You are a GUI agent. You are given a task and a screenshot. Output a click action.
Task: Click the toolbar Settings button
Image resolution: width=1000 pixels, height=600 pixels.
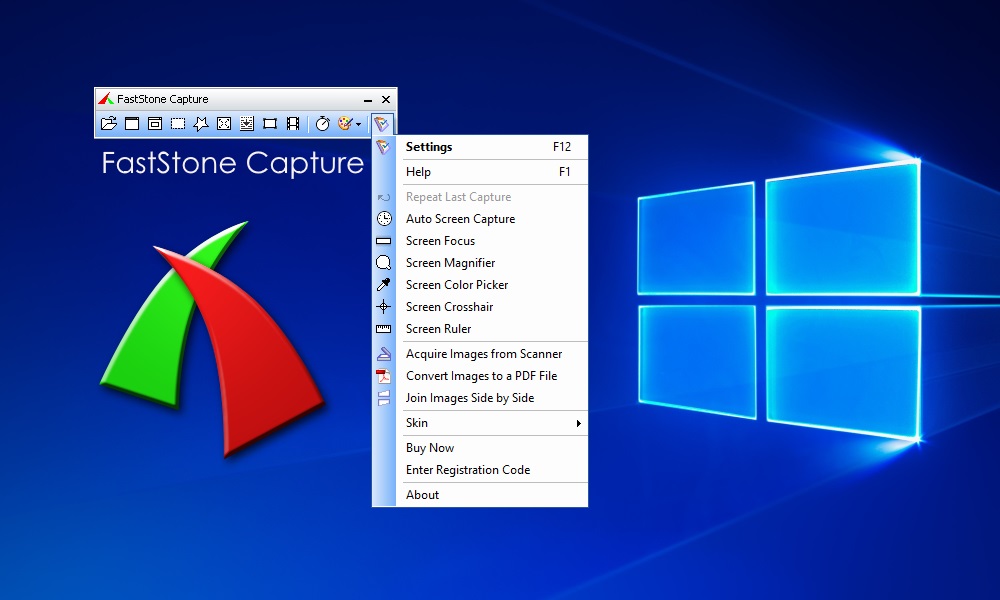[382, 123]
